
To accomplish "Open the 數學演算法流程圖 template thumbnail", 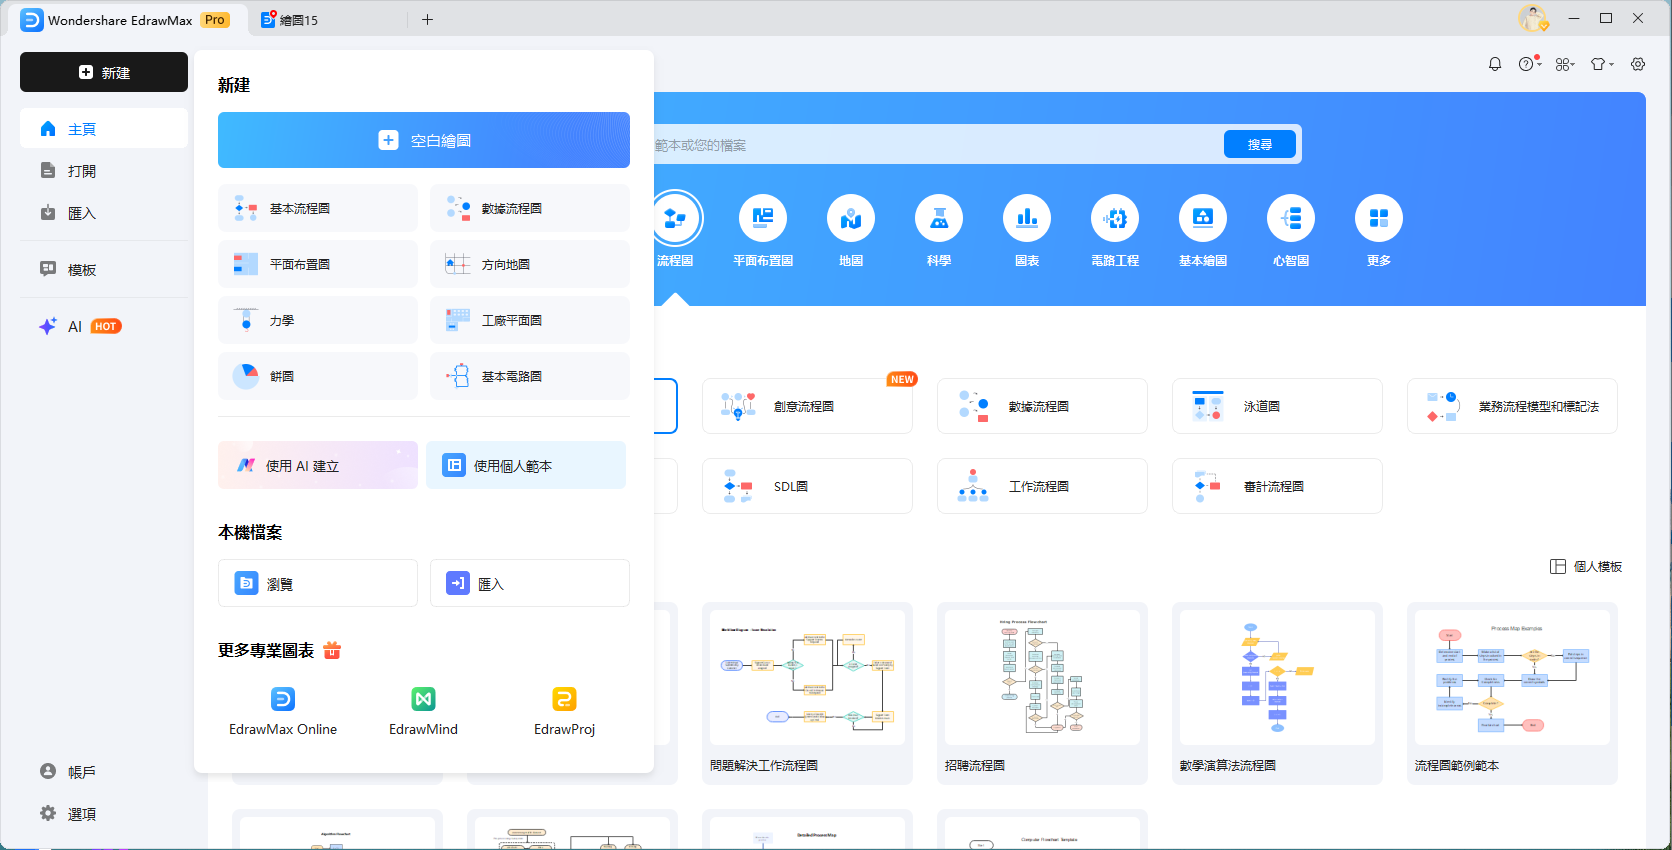I will point(1277,678).
